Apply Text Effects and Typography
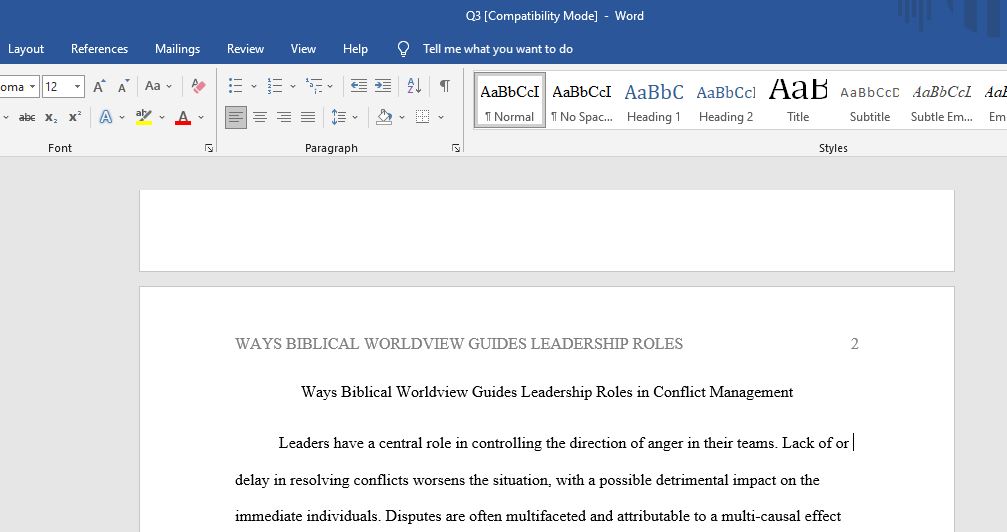1007x532 pixels. [105, 117]
